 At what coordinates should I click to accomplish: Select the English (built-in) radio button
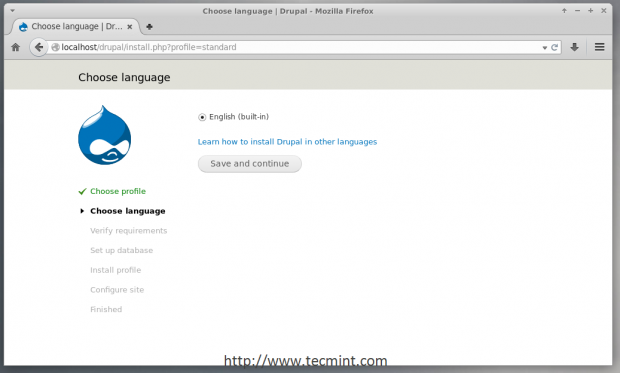[202, 117]
